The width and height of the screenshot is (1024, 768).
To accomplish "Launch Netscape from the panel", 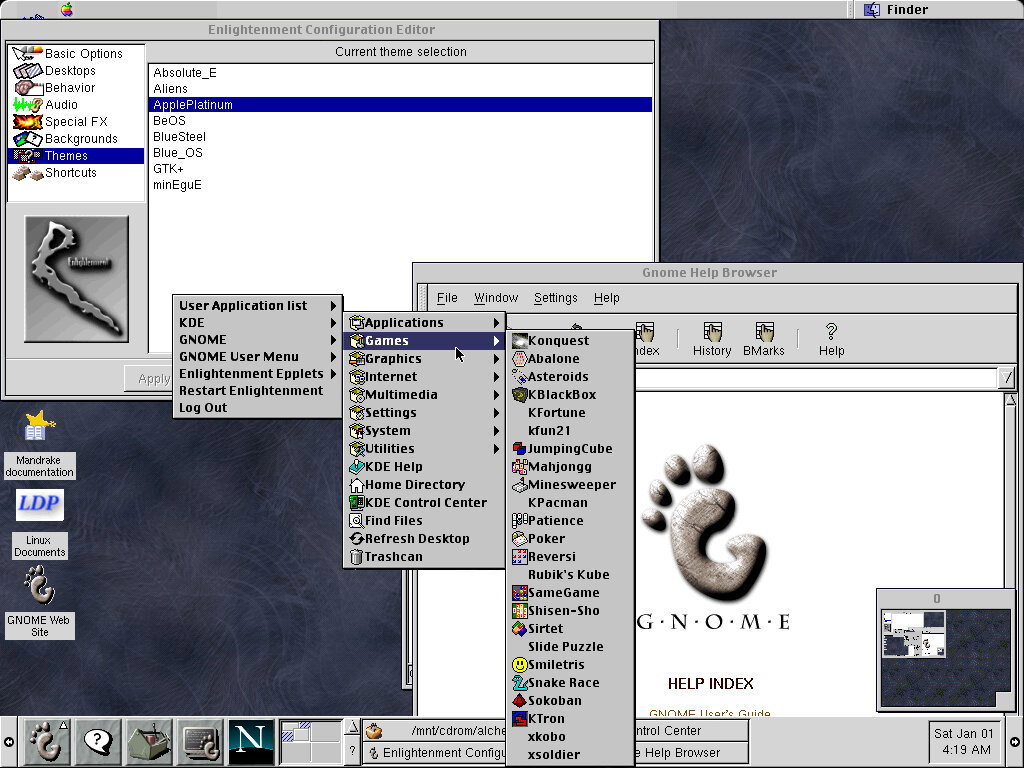I will [251, 741].
